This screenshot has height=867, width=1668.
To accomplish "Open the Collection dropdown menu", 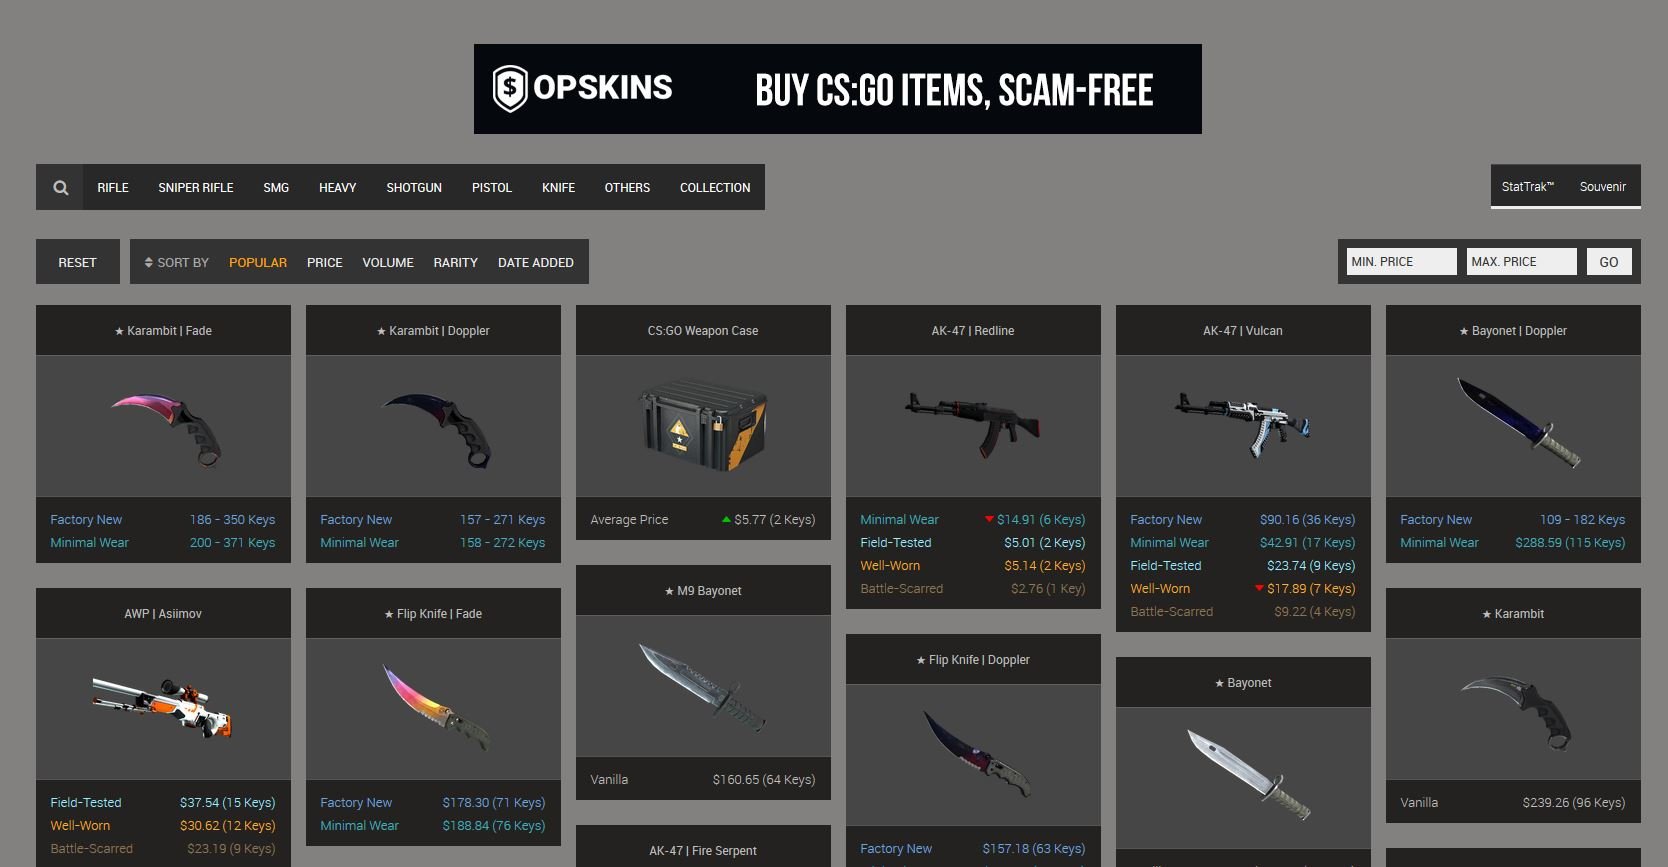I will (715, 187).
